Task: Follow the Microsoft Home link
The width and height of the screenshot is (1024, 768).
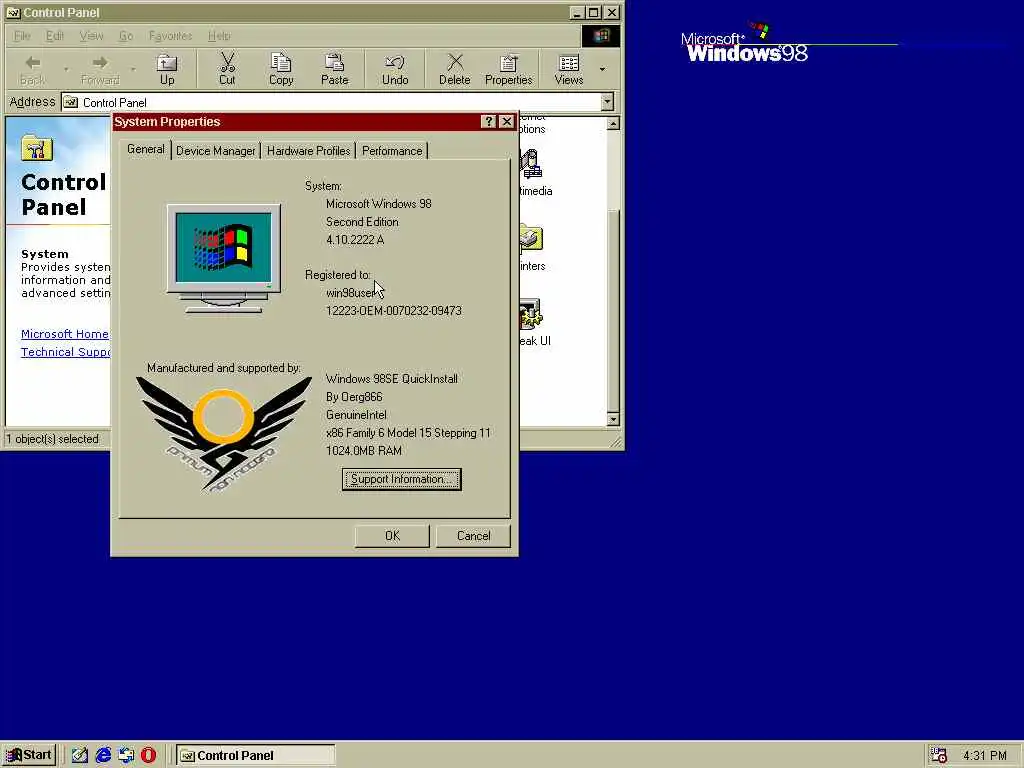Action: 65,334
